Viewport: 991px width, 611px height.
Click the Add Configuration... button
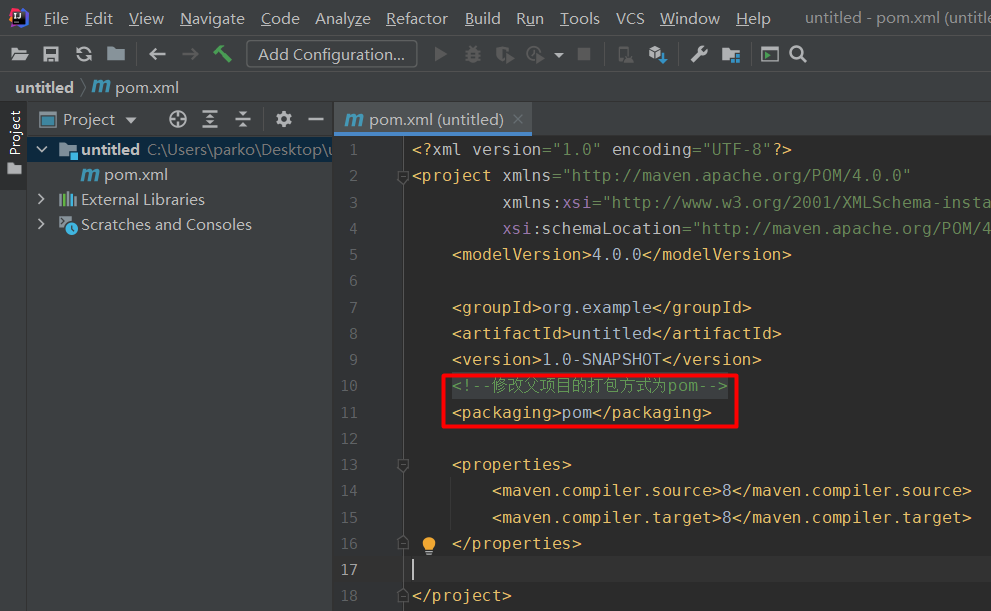click(x=332, y=54)
